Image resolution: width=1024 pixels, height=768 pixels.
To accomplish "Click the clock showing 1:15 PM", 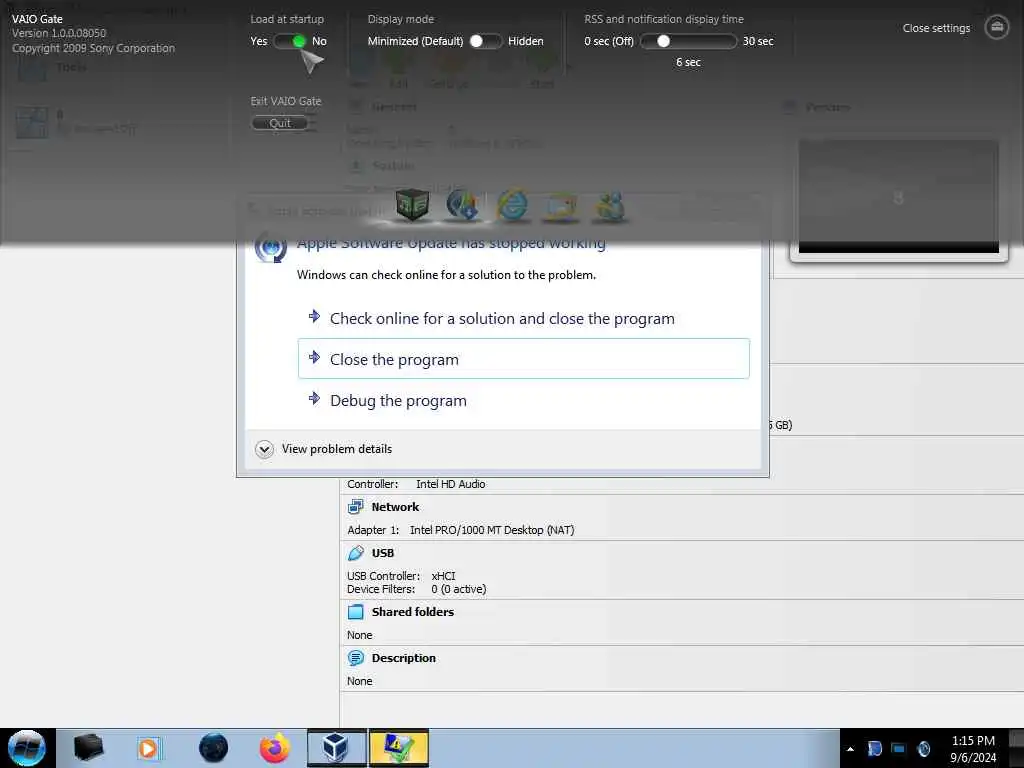I will coord(973,741).
